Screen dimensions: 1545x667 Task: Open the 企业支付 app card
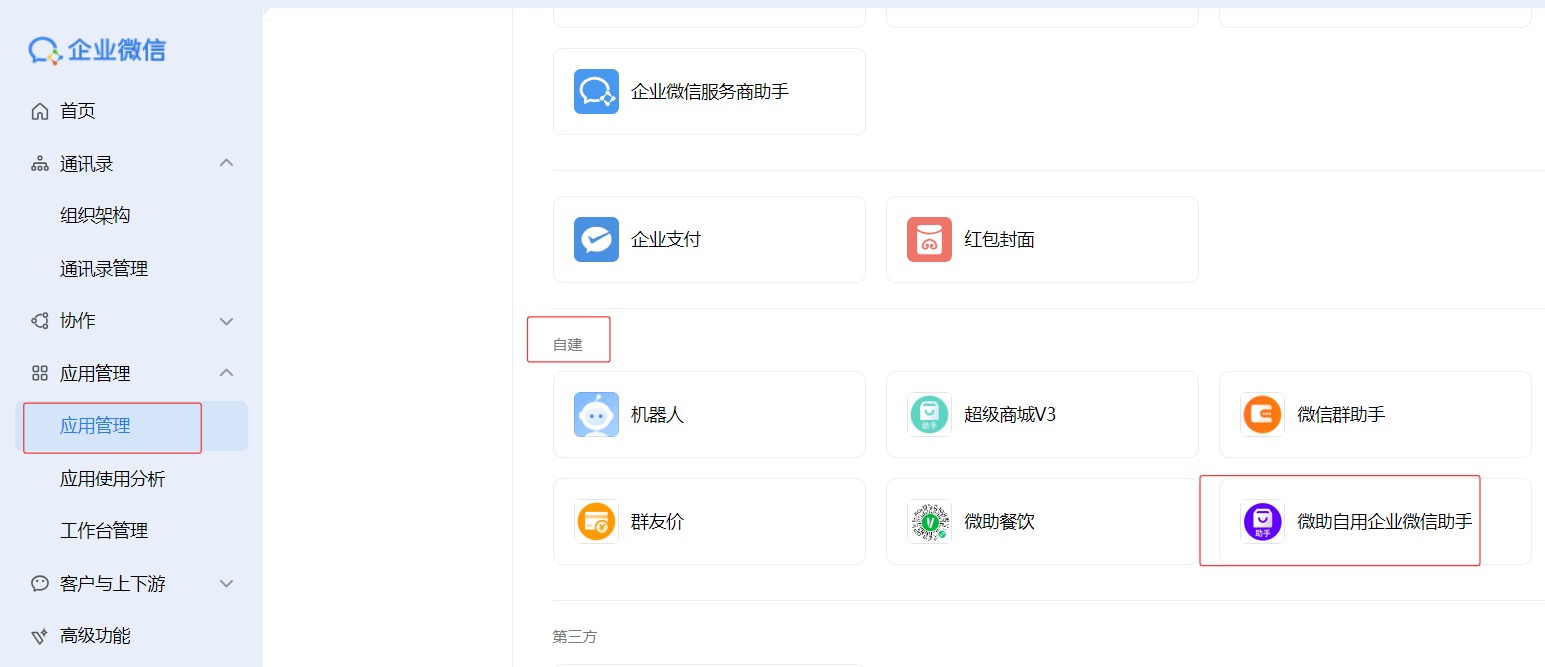pyautogui.click(x=709, y=239)
